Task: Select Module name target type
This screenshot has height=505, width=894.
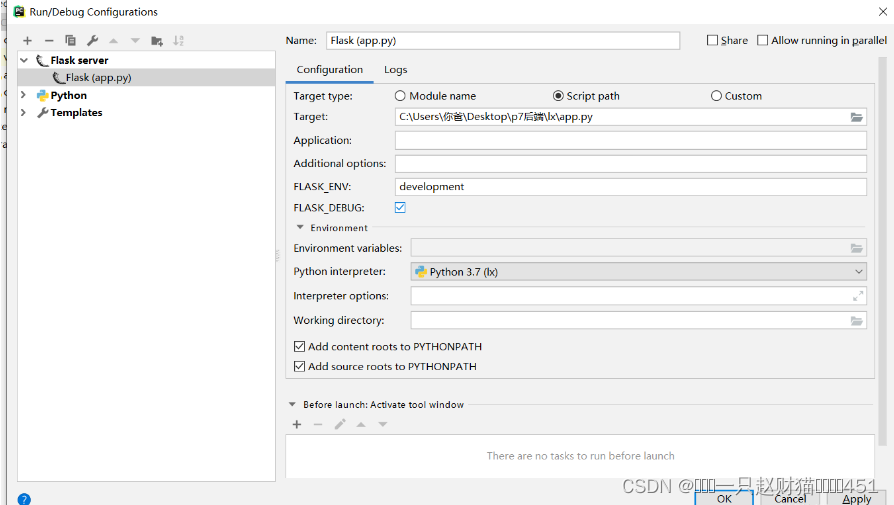Action: [400, 96]
